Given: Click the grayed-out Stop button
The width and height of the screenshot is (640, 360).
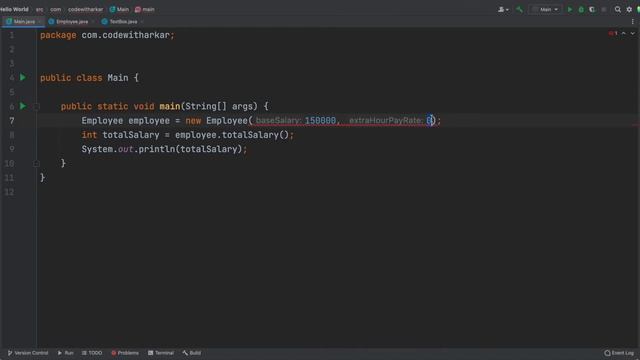Looking at the screenshot, I should (x=604, y=9).
